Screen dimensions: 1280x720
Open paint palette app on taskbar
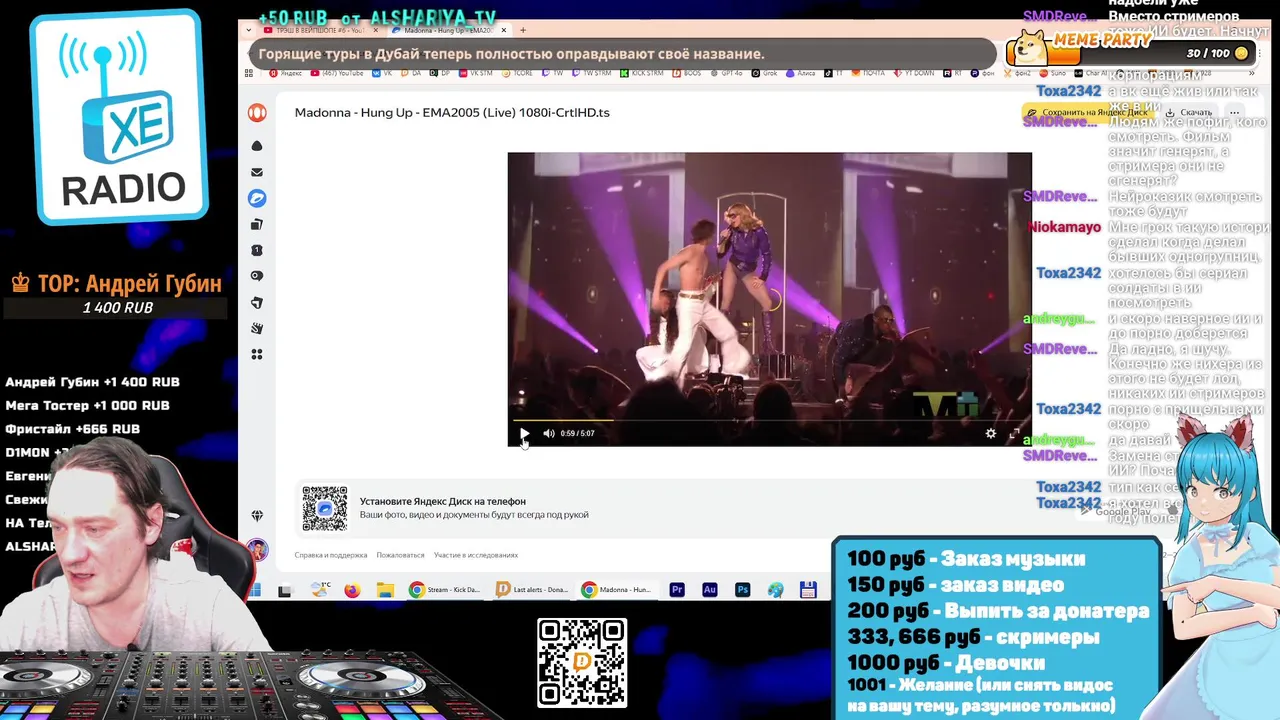tap(776, 590)
